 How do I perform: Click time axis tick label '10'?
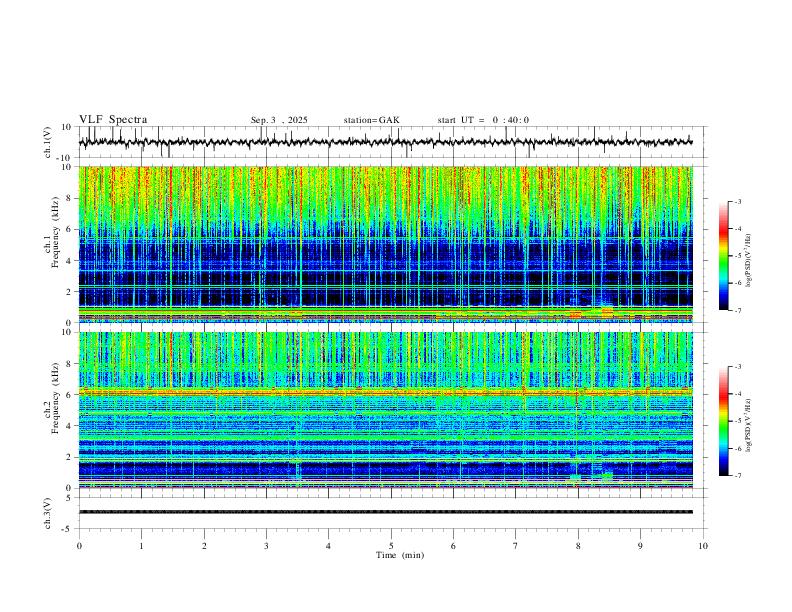[x=703, y=546]
